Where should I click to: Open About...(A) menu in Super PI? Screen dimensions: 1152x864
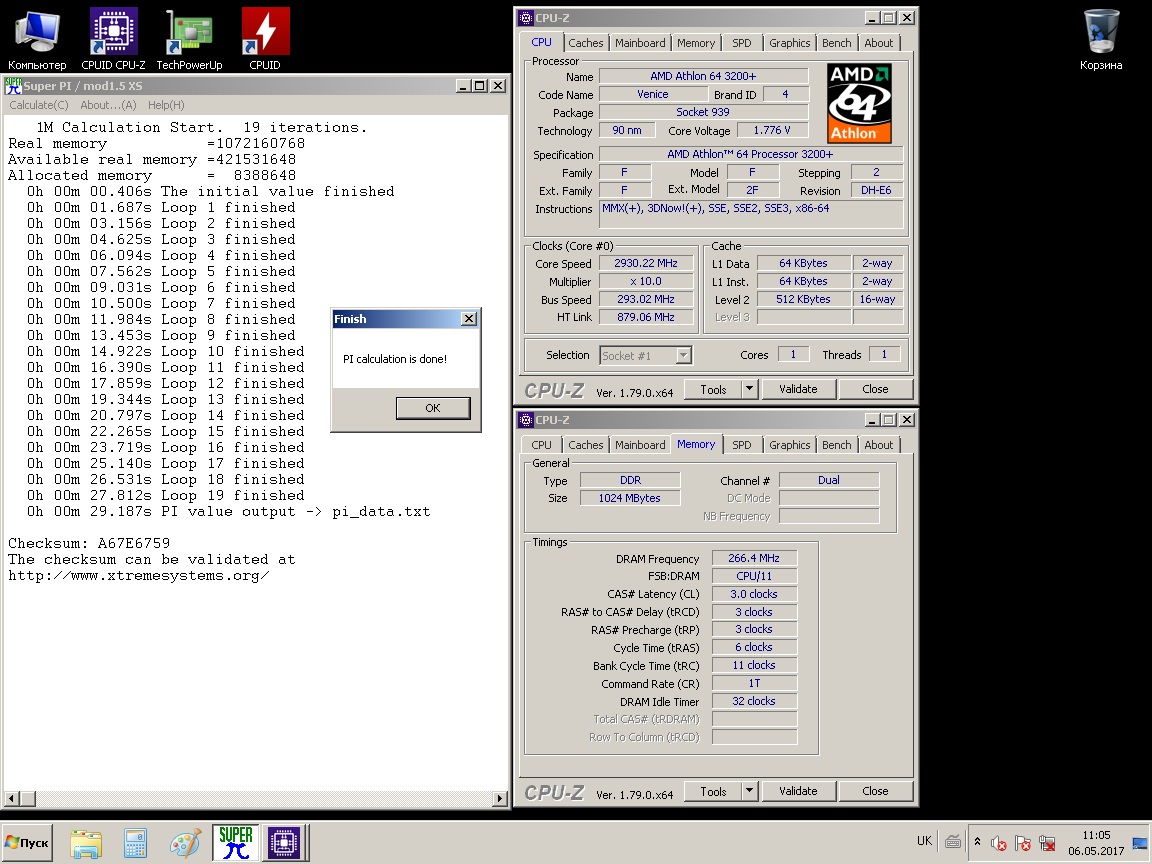[x=108, y=105]
